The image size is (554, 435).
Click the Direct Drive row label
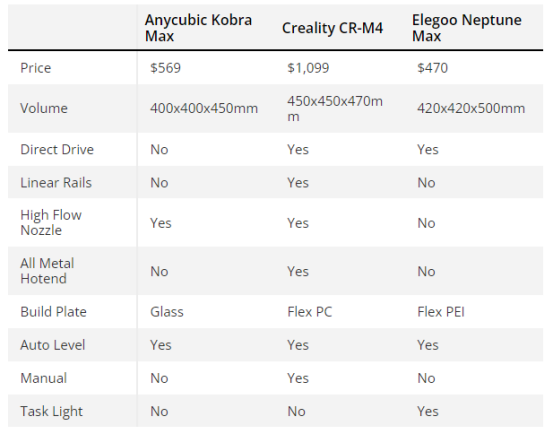(57, 149)
